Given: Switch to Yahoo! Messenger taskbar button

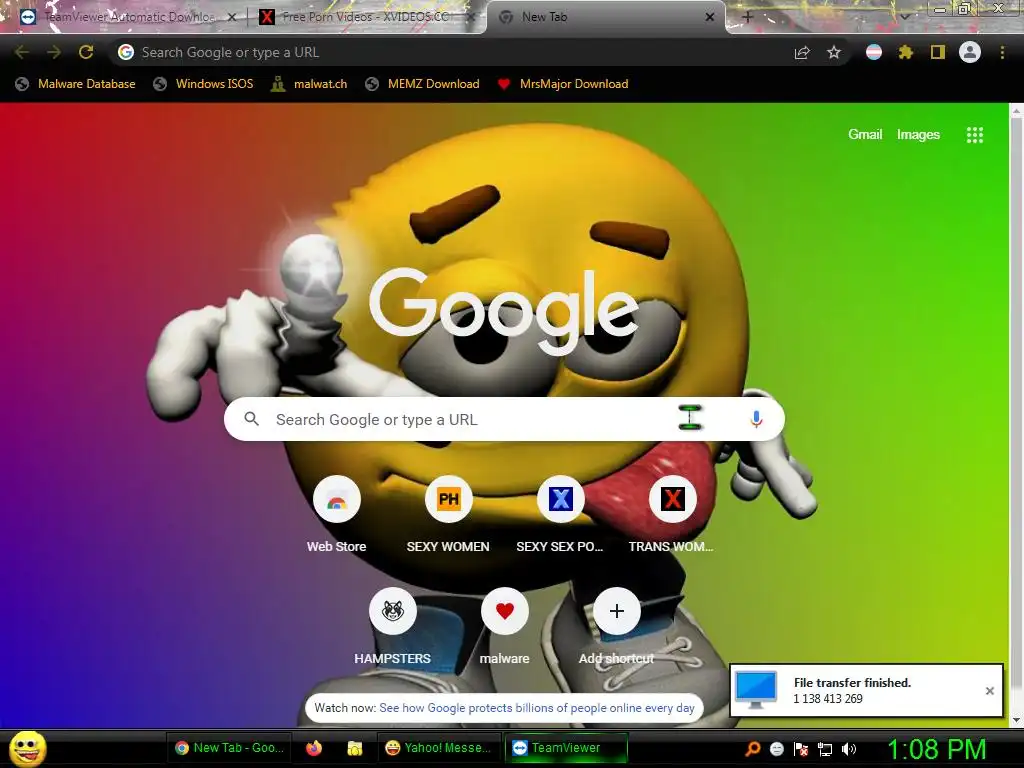Looking at the screenshot, I should (x=438, y=748).
